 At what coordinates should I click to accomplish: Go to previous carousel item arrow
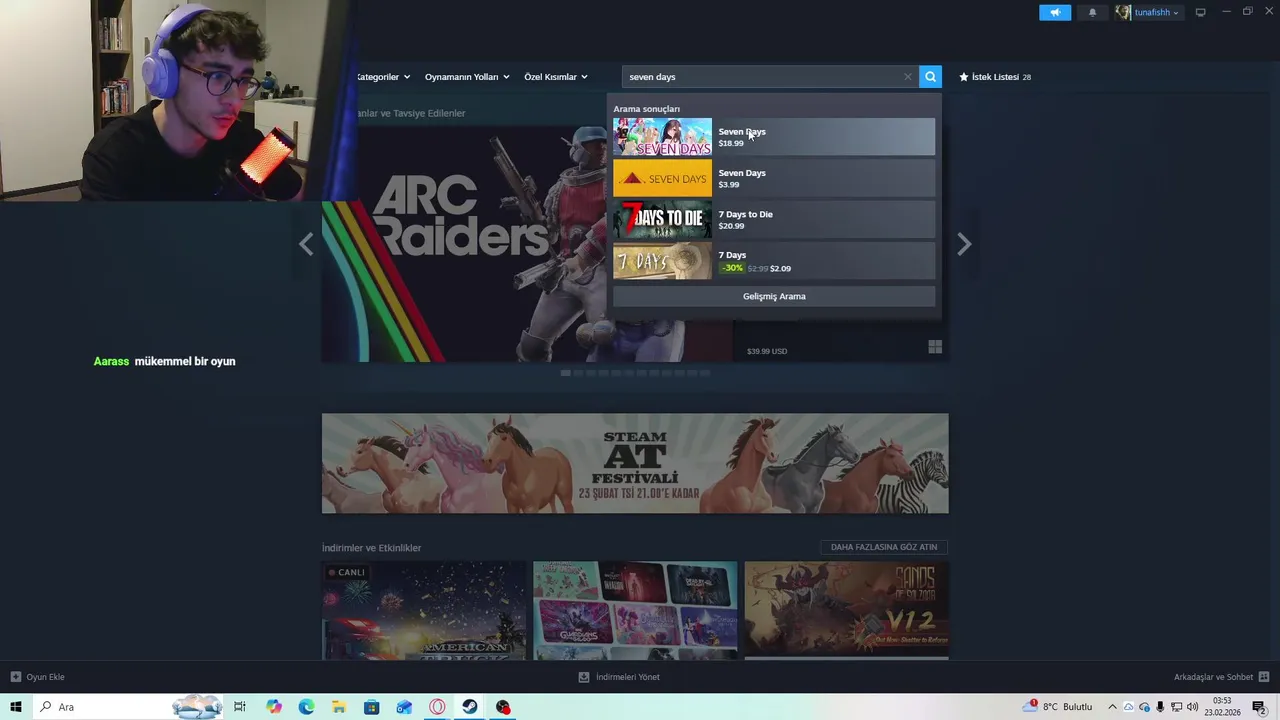click(x=306, y=244)
